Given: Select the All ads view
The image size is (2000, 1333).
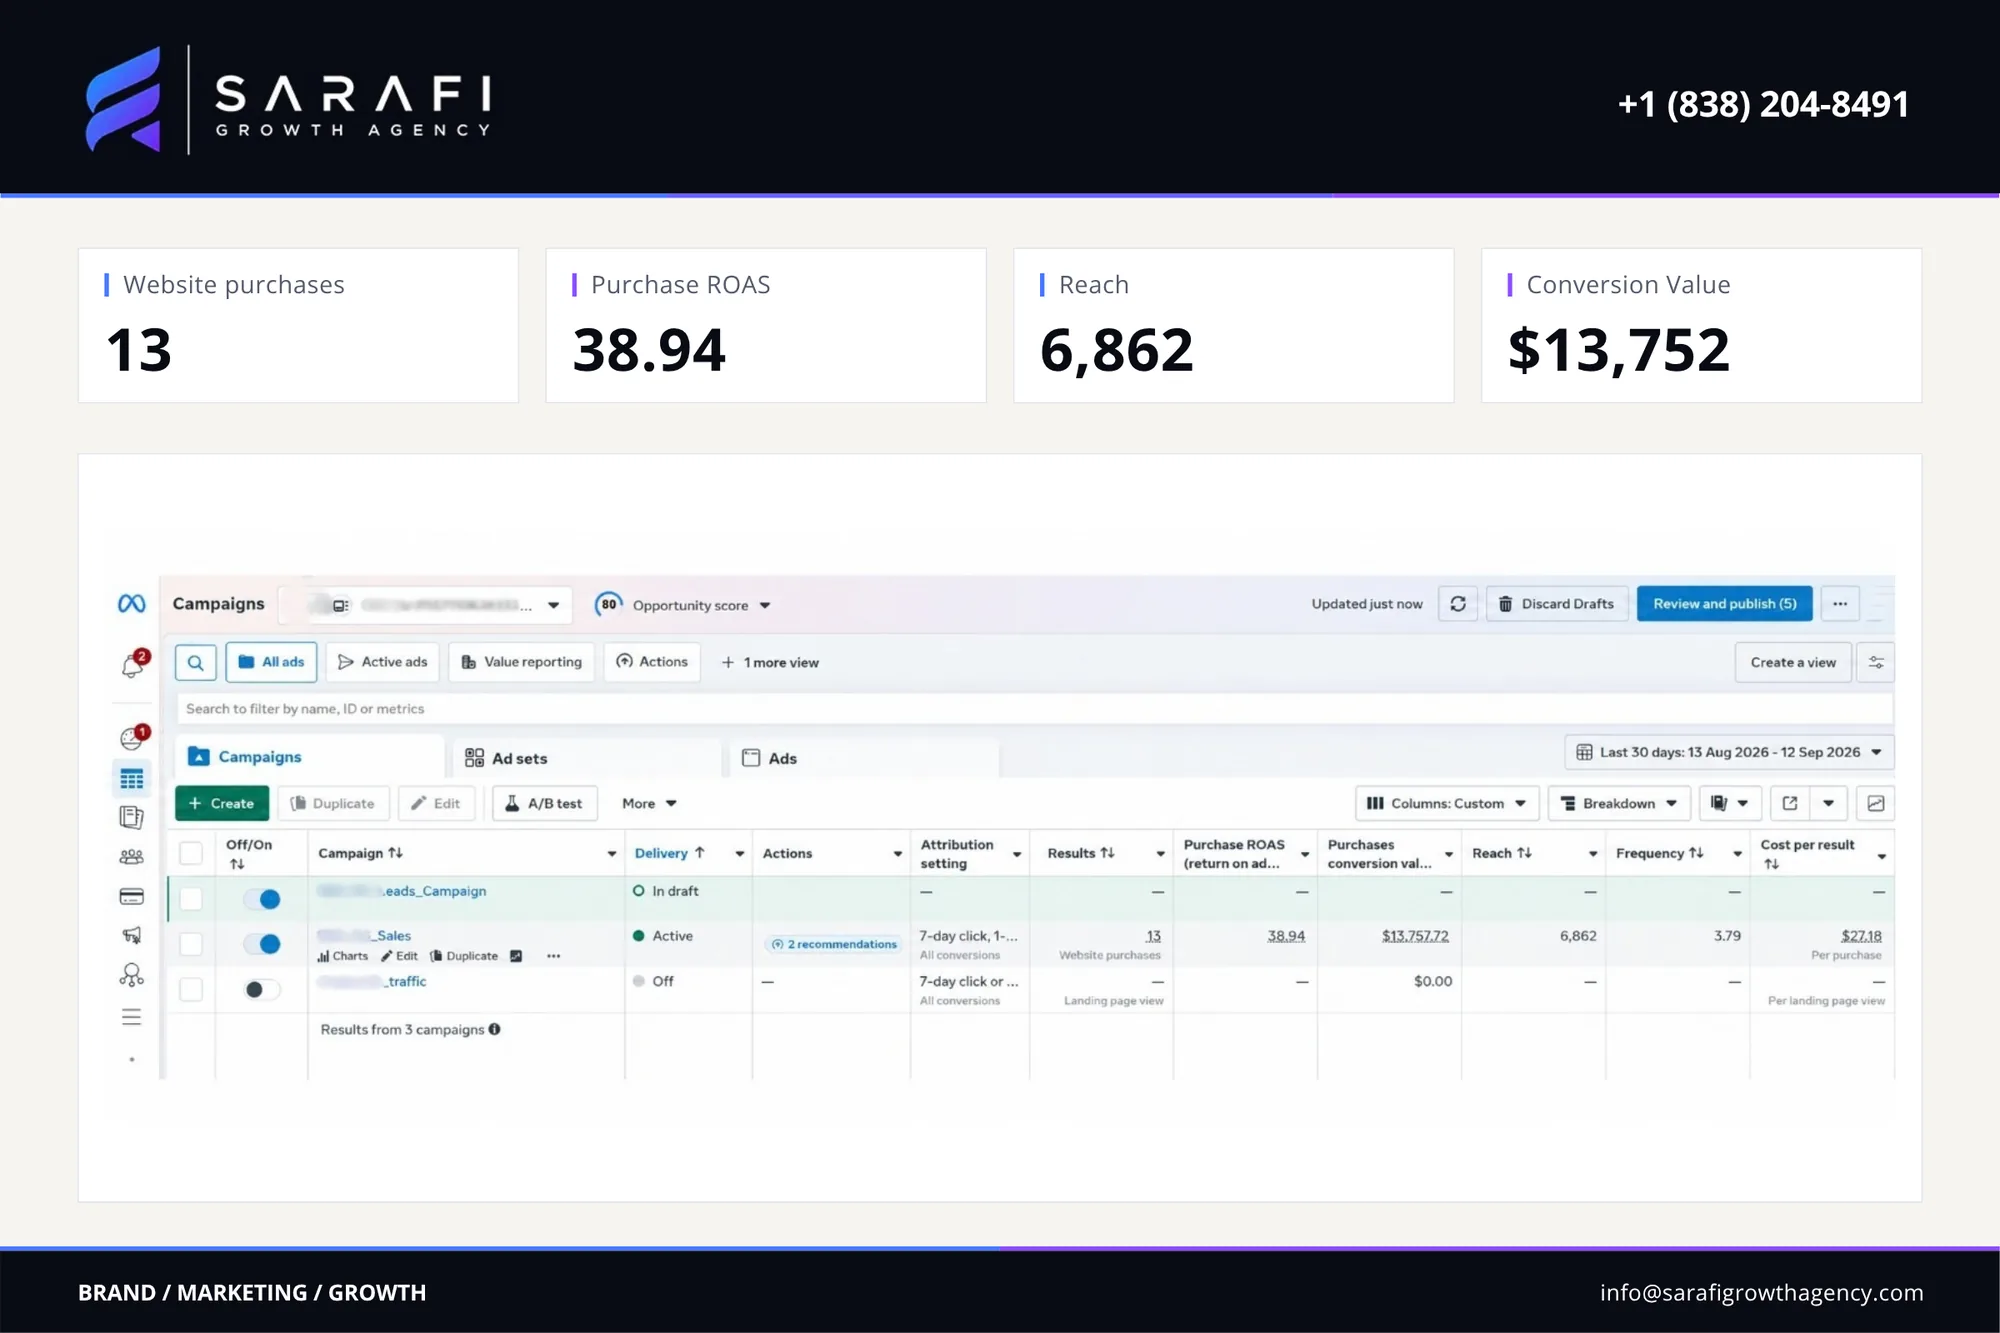Looking at the screenshot, I should 271,662.
